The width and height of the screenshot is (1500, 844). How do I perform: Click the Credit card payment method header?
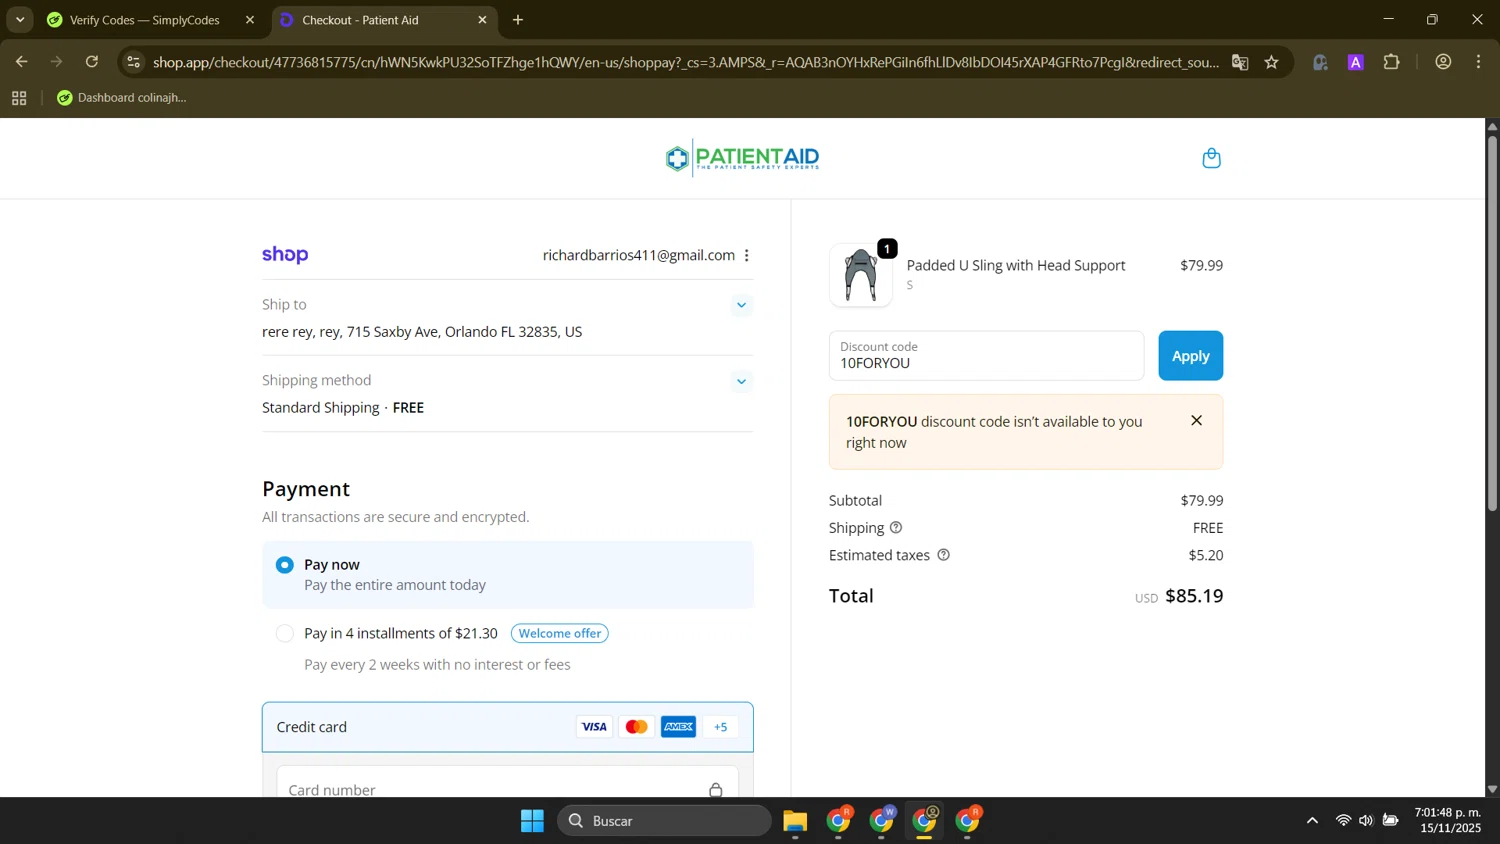507,727
